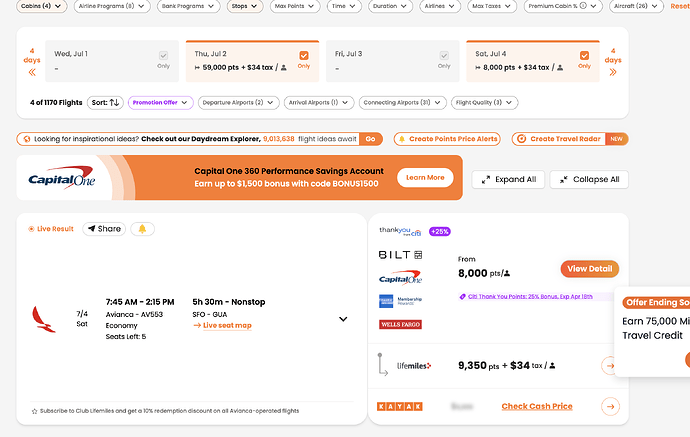Click the Offer Ending Soon badge
This screenshot has width=690, height=437.
pos(656,303)
